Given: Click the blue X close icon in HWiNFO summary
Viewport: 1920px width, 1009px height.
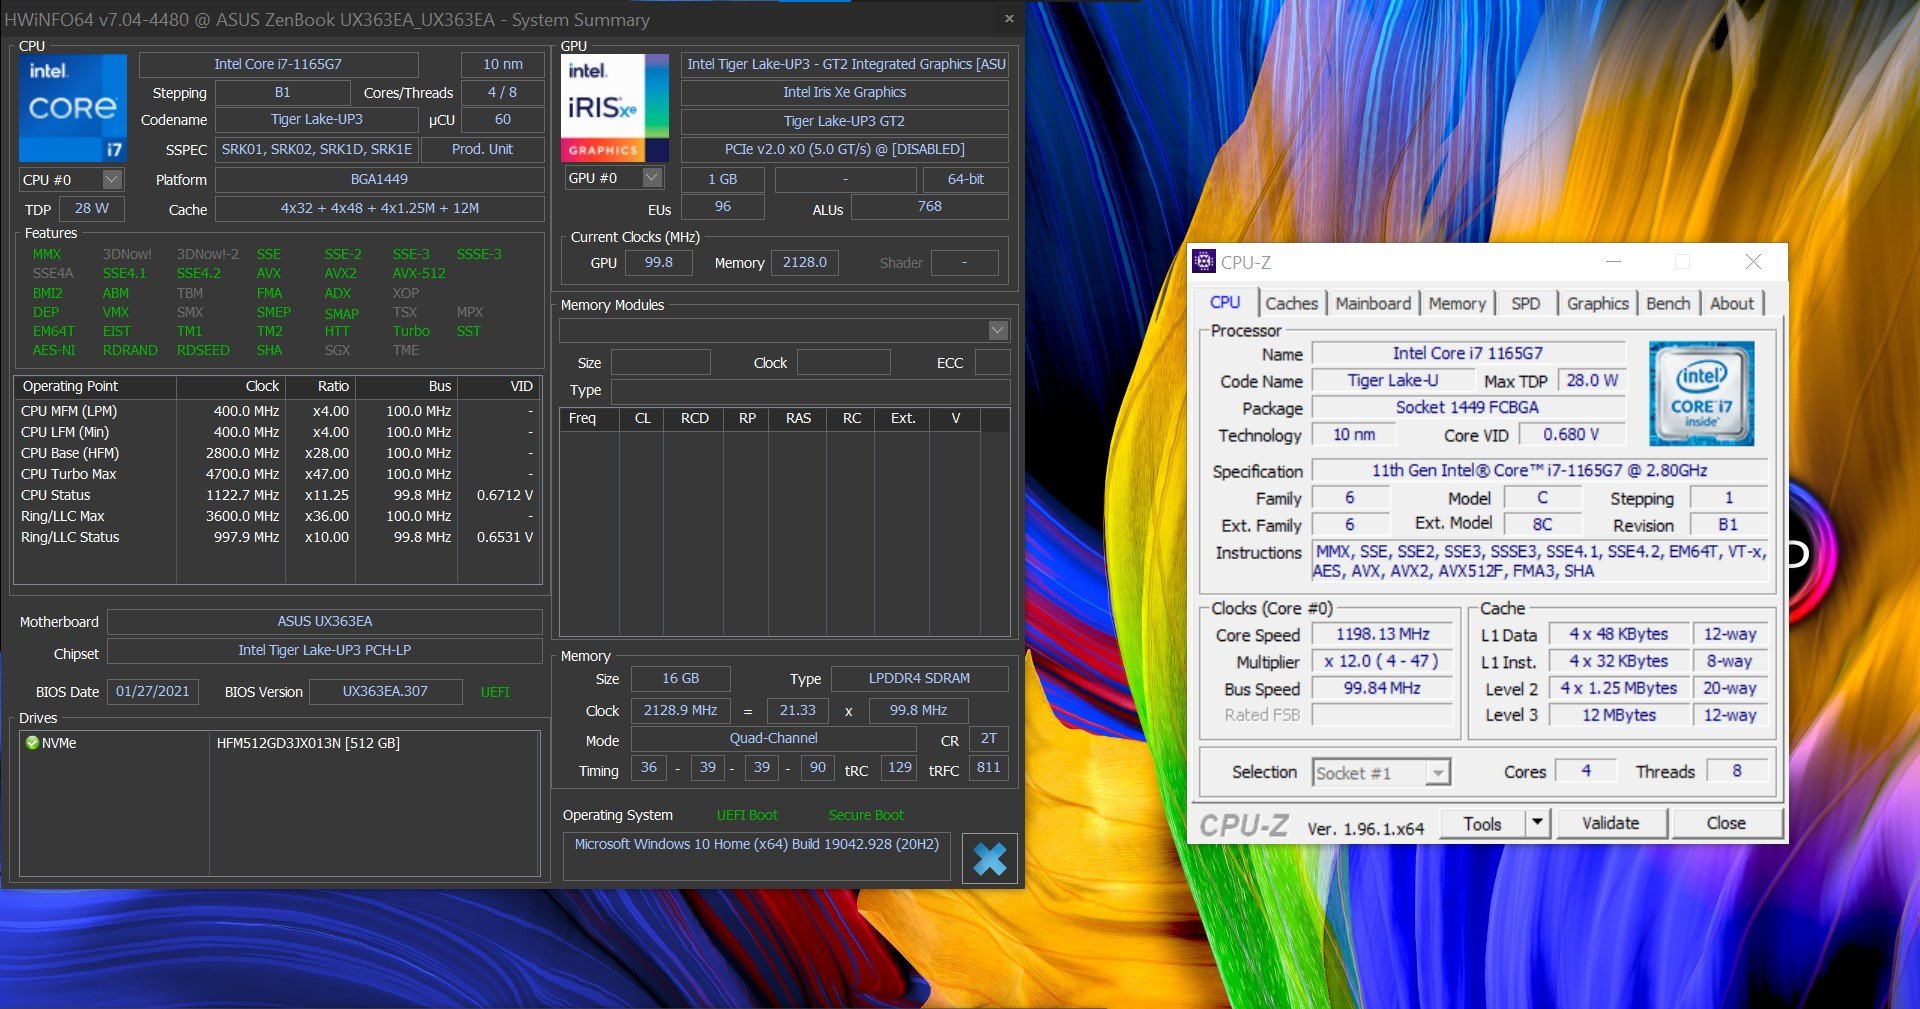Looking at the screenshot, I should [x=989, y=858].
